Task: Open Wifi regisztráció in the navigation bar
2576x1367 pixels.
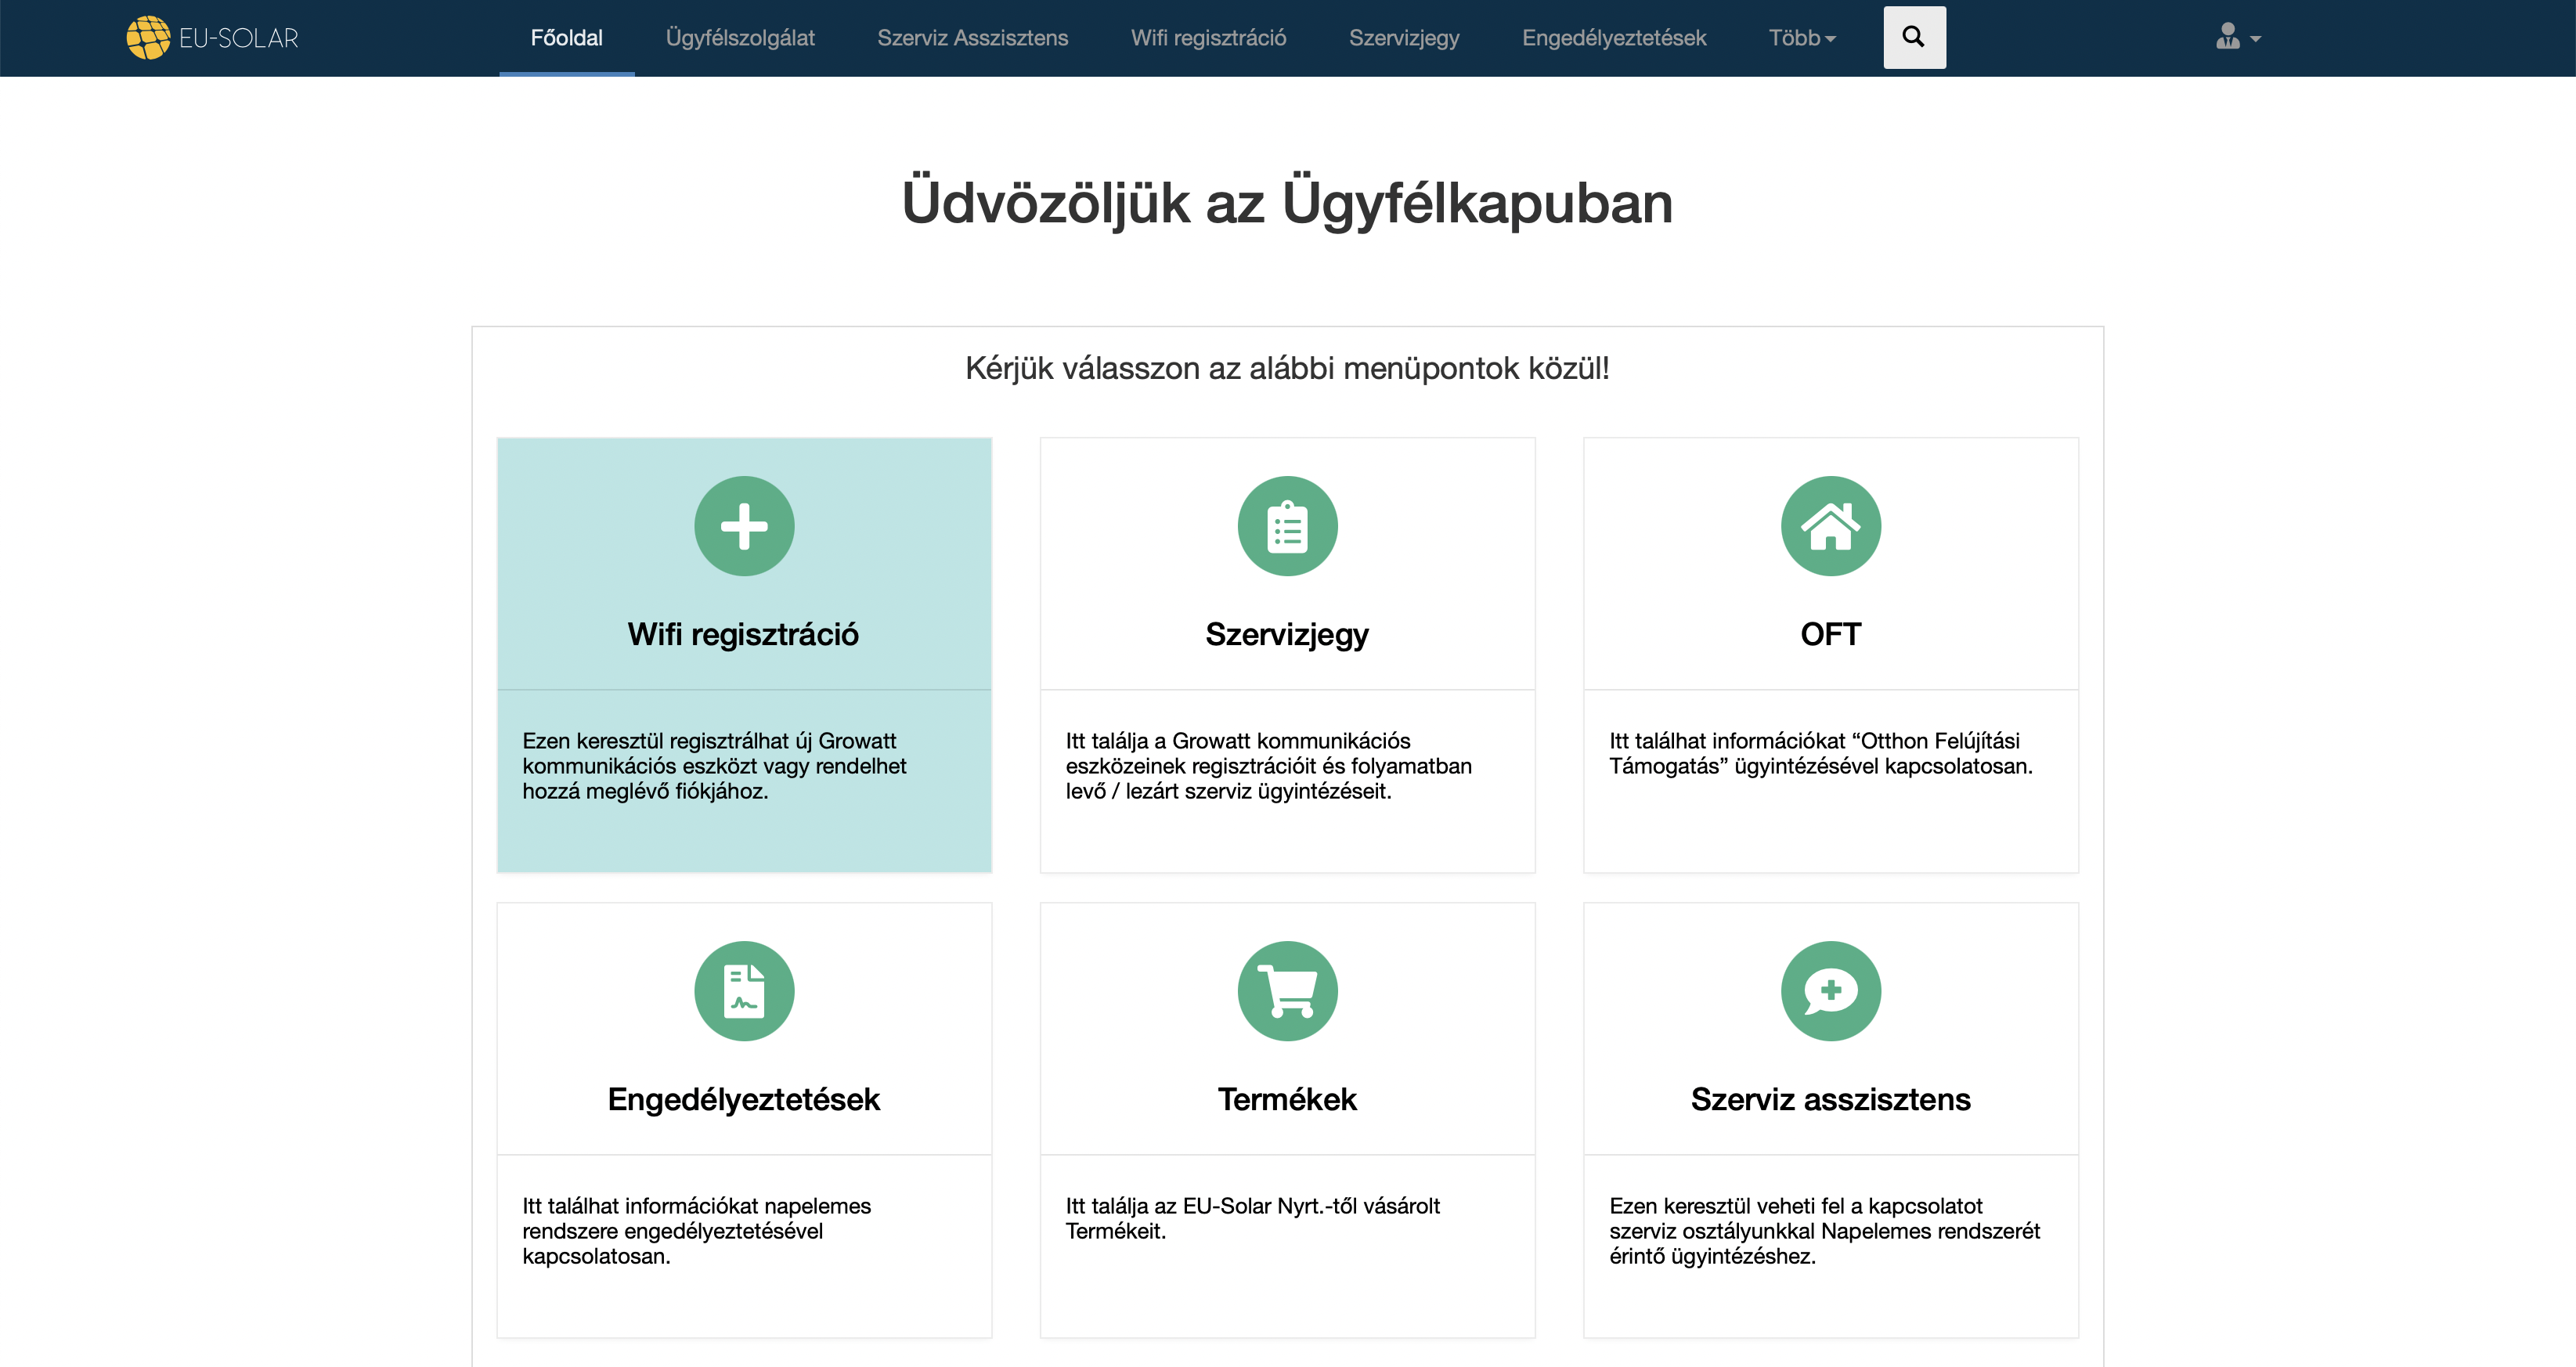Action: pyautogui.click(x=1208, y=38)
